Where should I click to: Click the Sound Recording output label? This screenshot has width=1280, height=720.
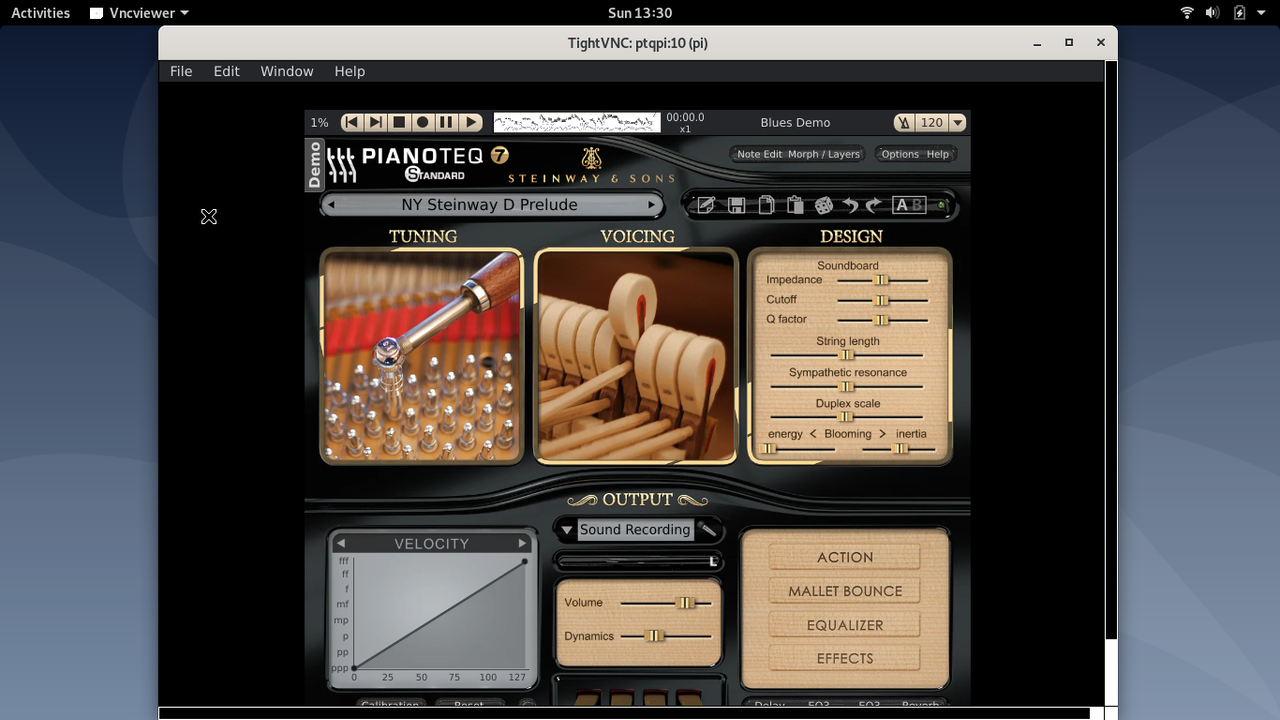point(635,530)
